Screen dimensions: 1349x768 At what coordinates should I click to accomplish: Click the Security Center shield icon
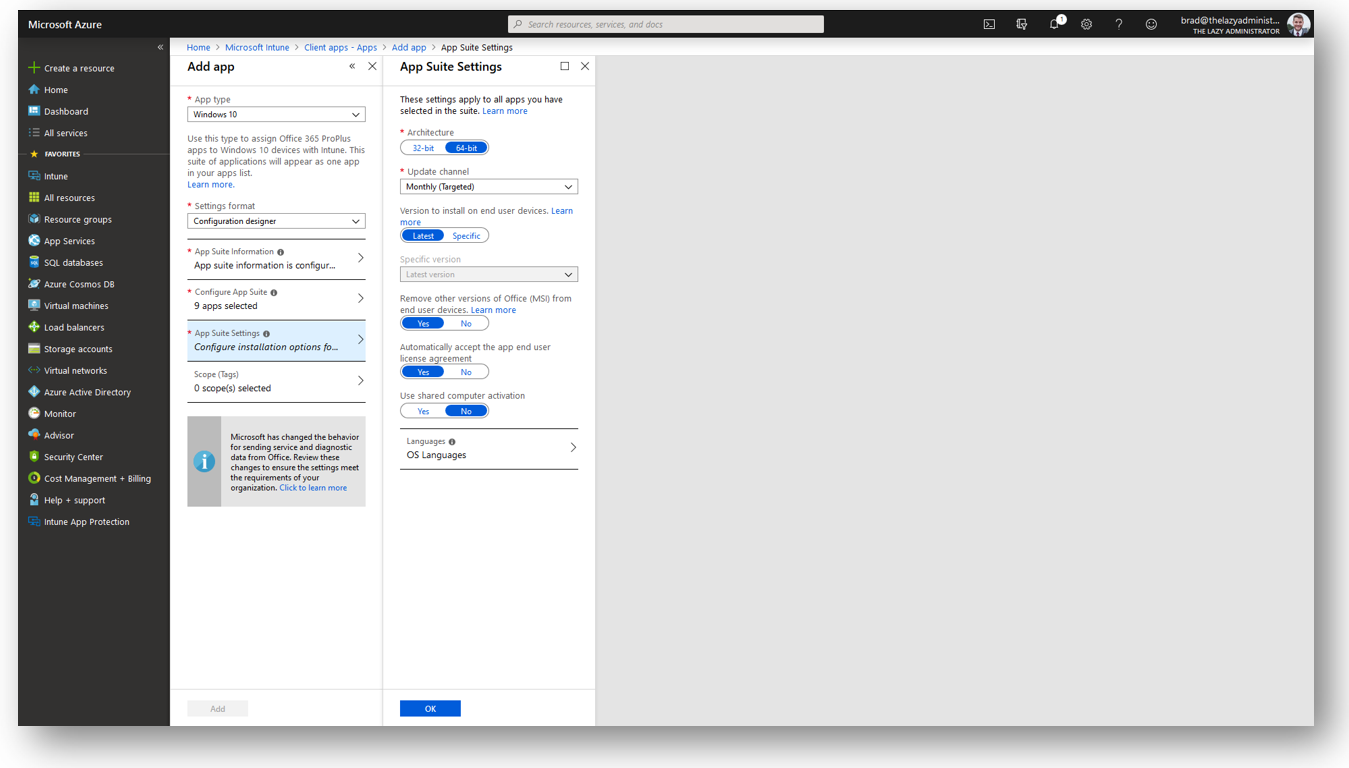point(34,456)
